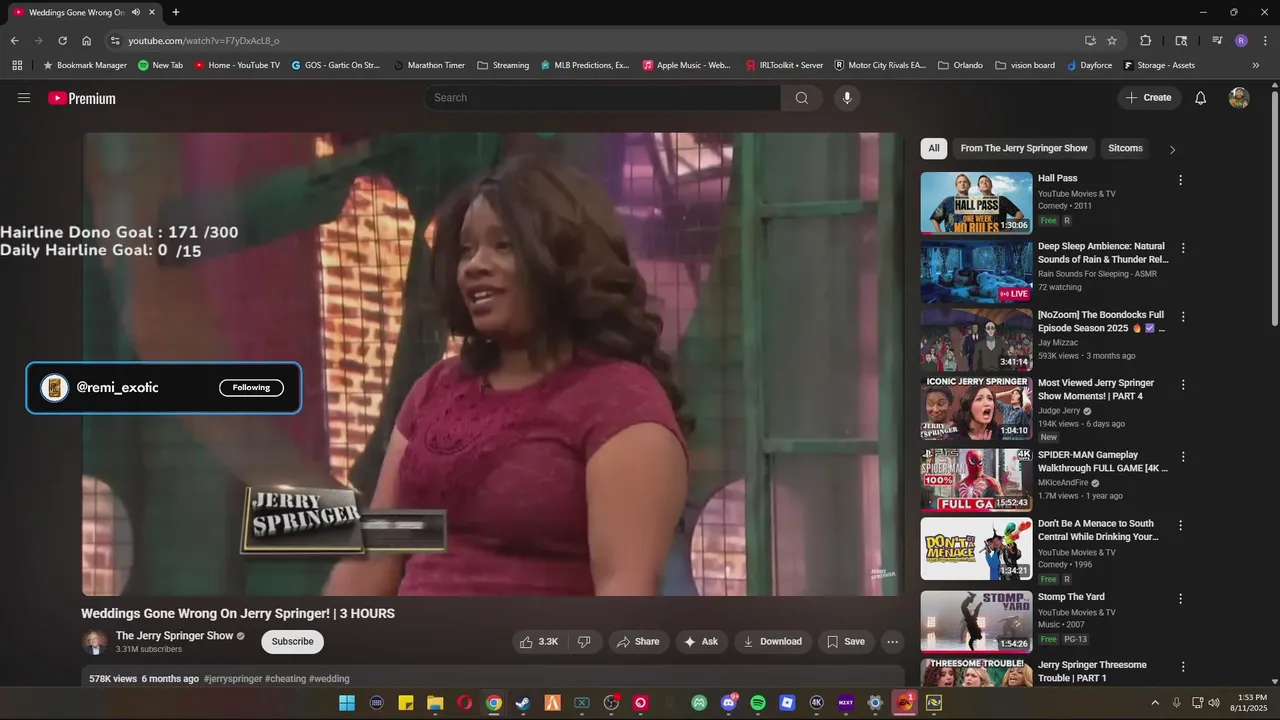This screenshot has height=720, width=1280.
Task: Open the Apple Music bookmark
Action: [x=686, y=65]
